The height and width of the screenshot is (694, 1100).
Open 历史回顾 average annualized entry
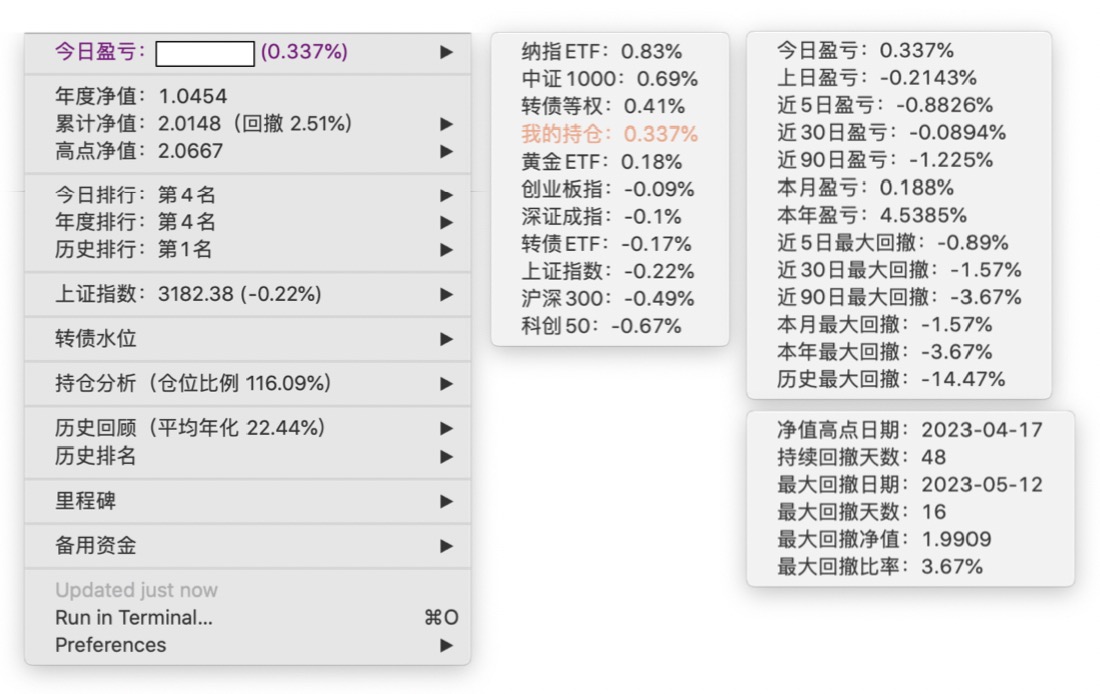(190, 428)
